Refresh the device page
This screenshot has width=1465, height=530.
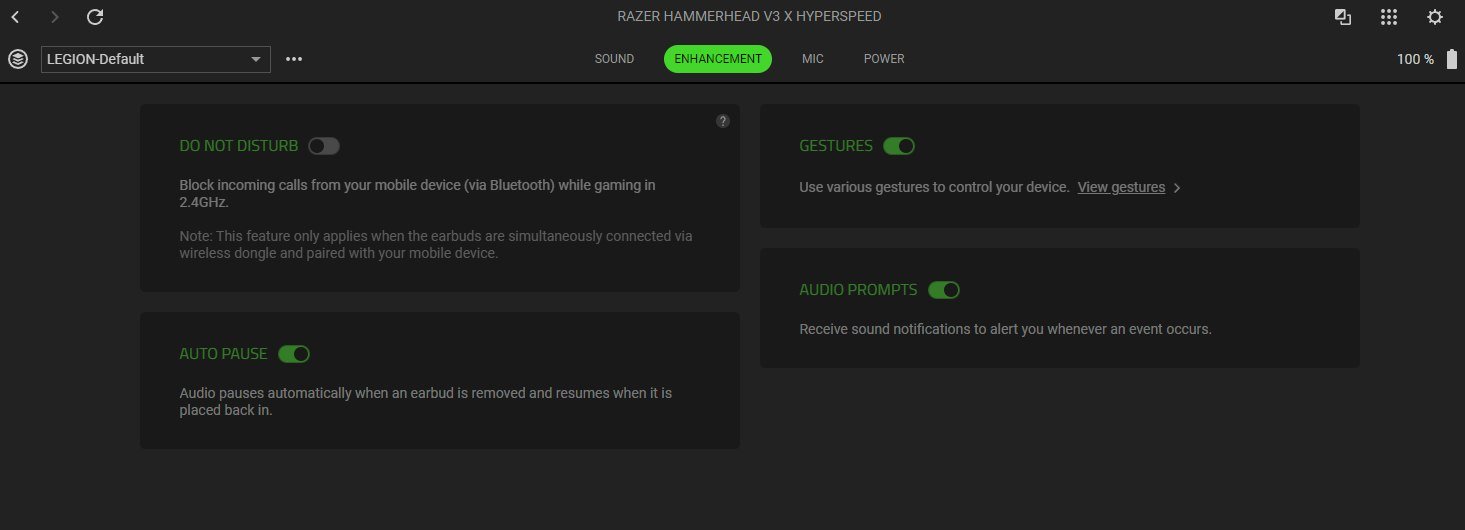click(x=95, y=17)
